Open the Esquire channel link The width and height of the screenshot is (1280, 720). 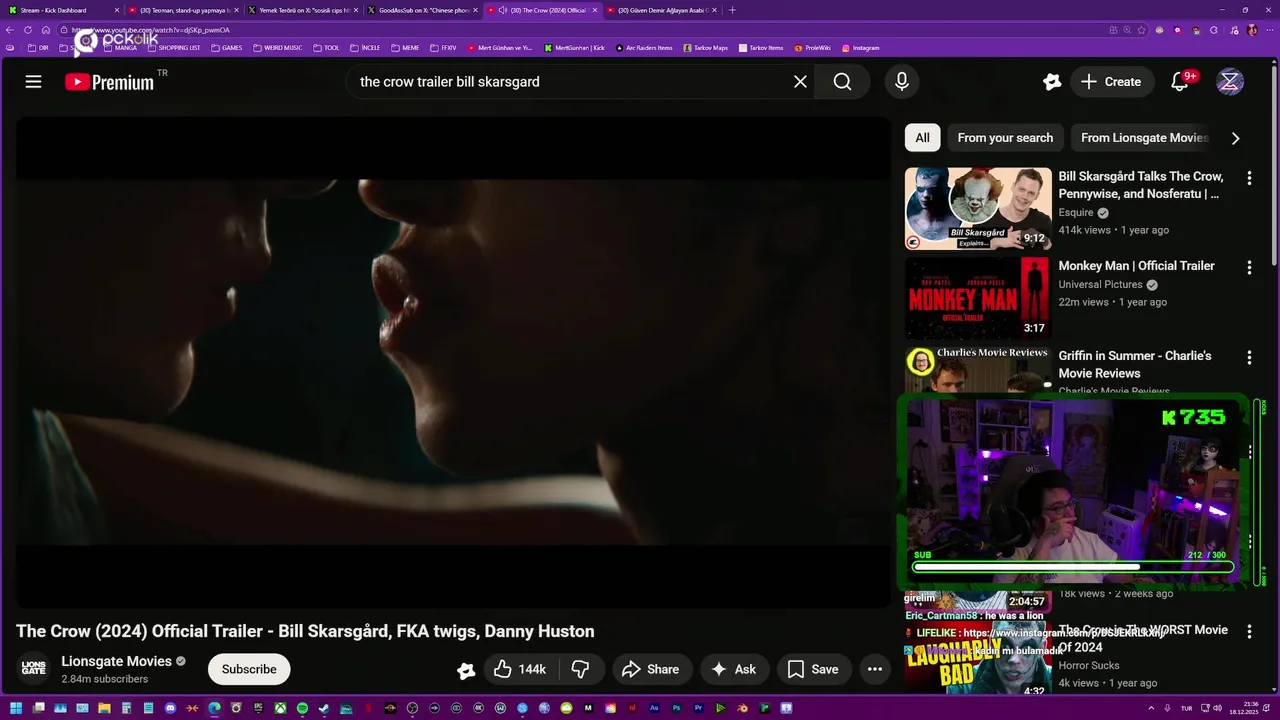[x=1076, y=213]
